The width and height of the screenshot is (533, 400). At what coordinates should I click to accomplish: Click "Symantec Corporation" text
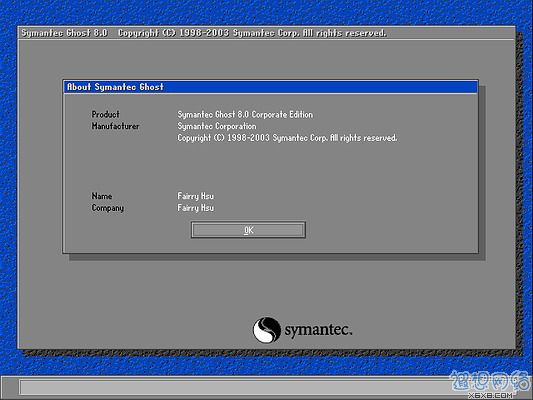[217, 126]
